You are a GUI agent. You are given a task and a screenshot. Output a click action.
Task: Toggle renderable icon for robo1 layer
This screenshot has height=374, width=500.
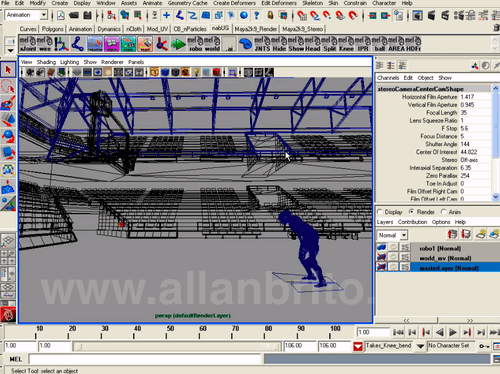(381, 247)
